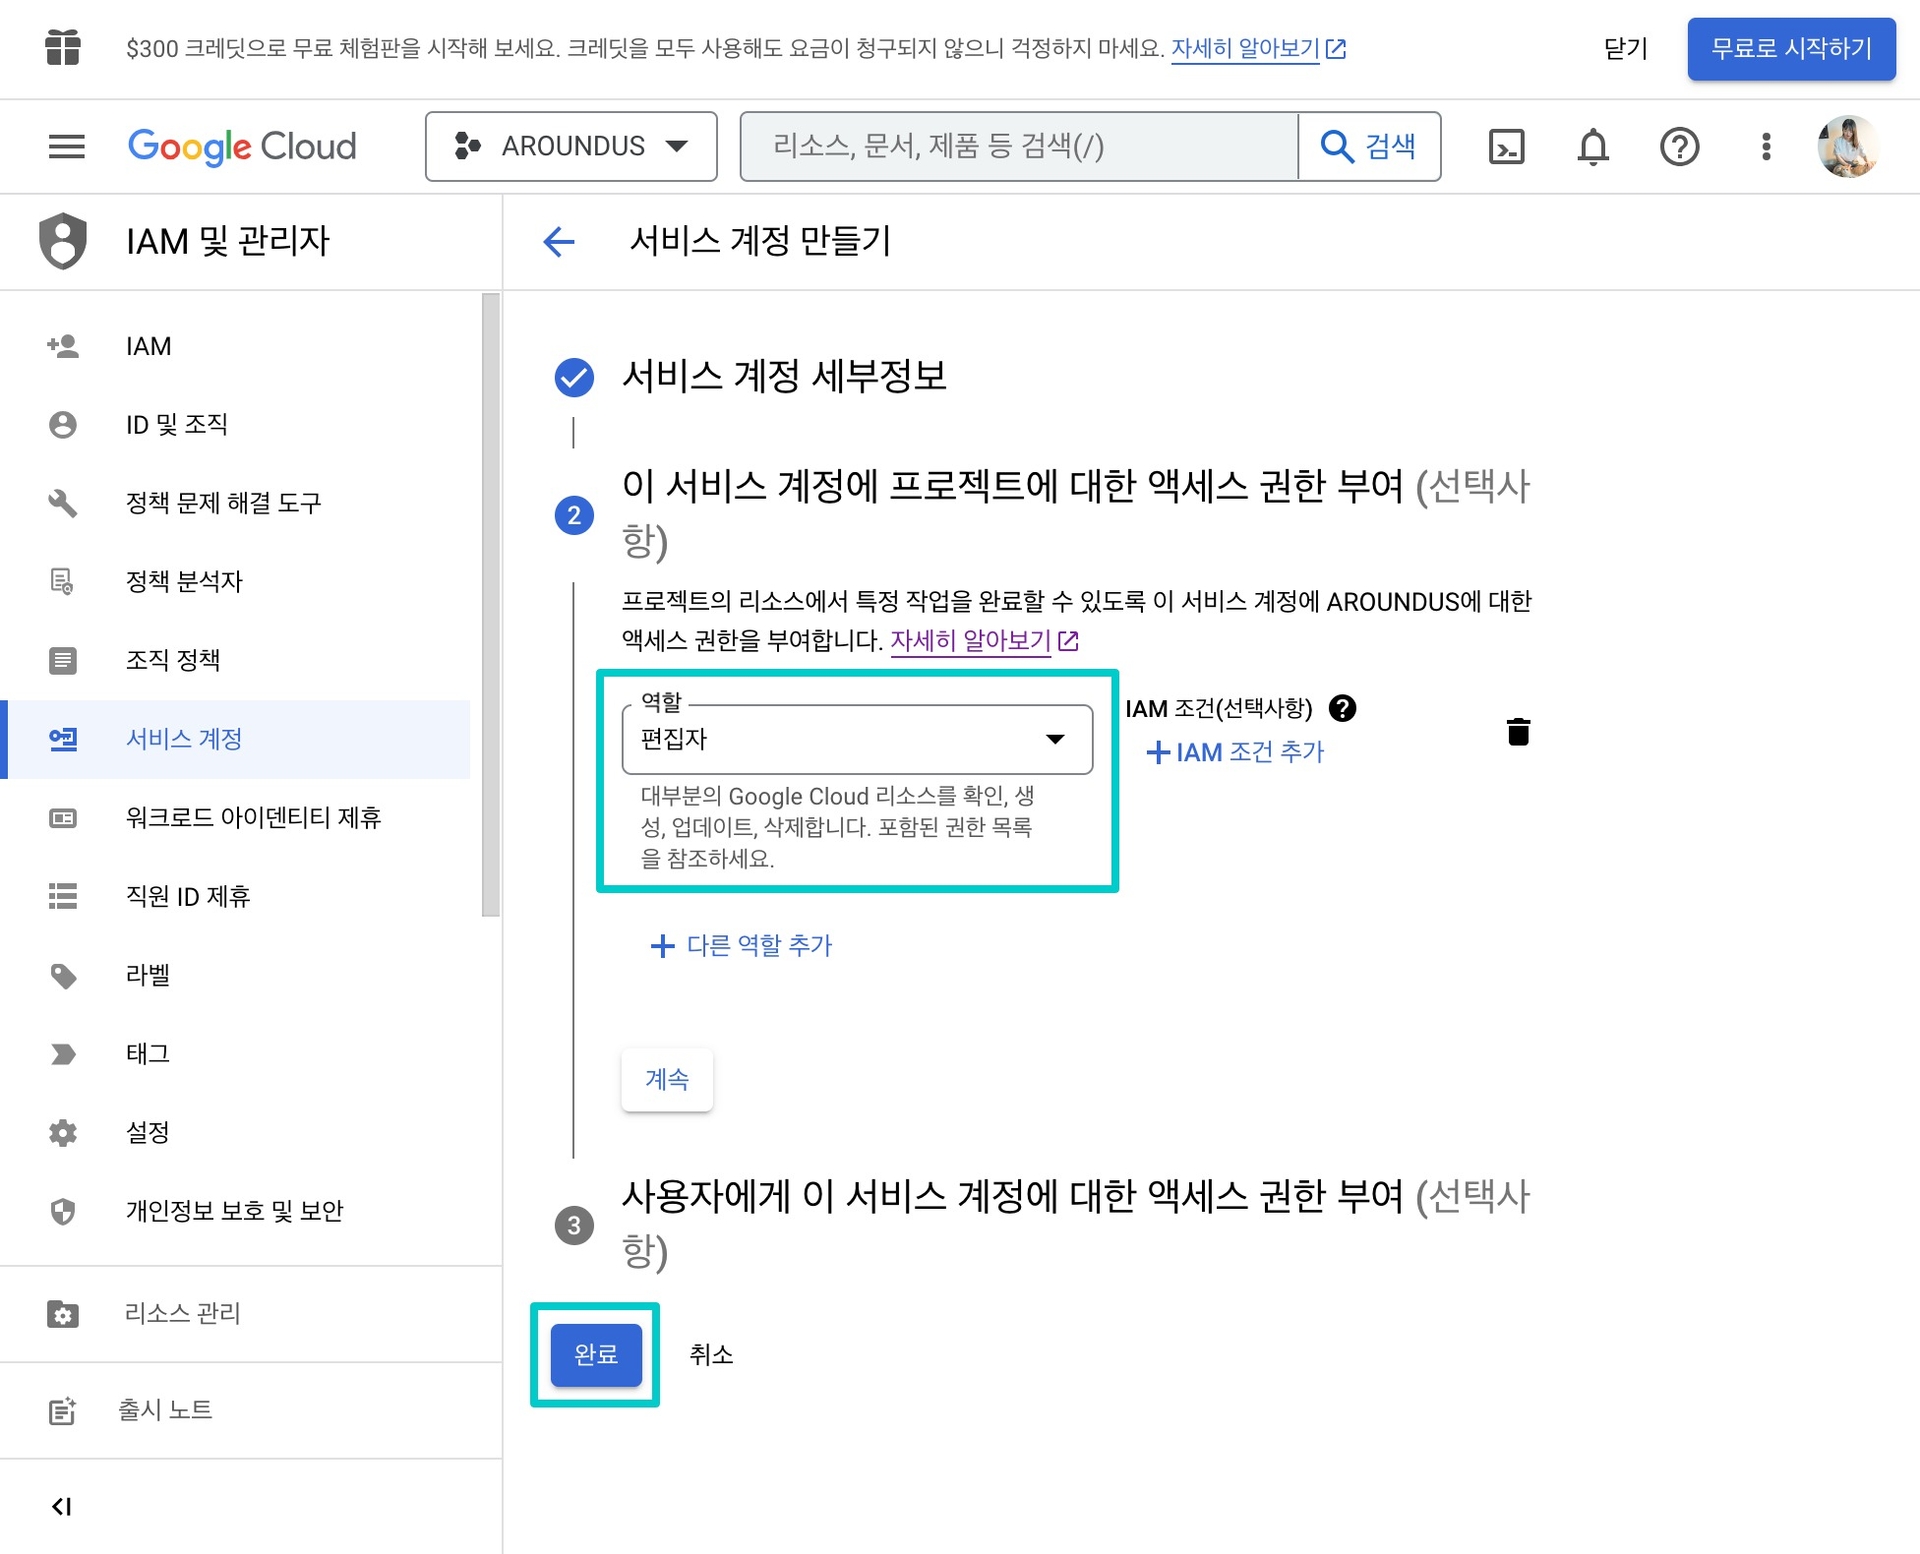Open Cloud Shell terminal icon
The width and height of the screenshot is (1920, 1554).
(1506, 147)
